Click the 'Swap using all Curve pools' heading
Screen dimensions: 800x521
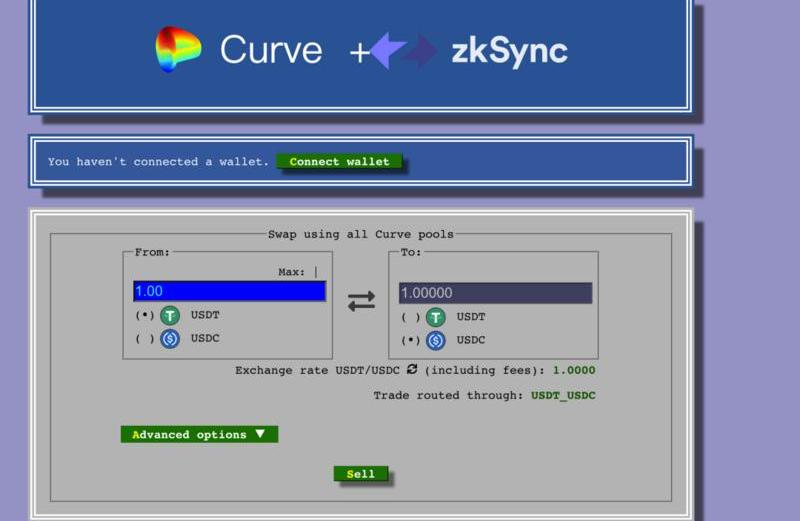pyautogui.click(x=361, y=234)
